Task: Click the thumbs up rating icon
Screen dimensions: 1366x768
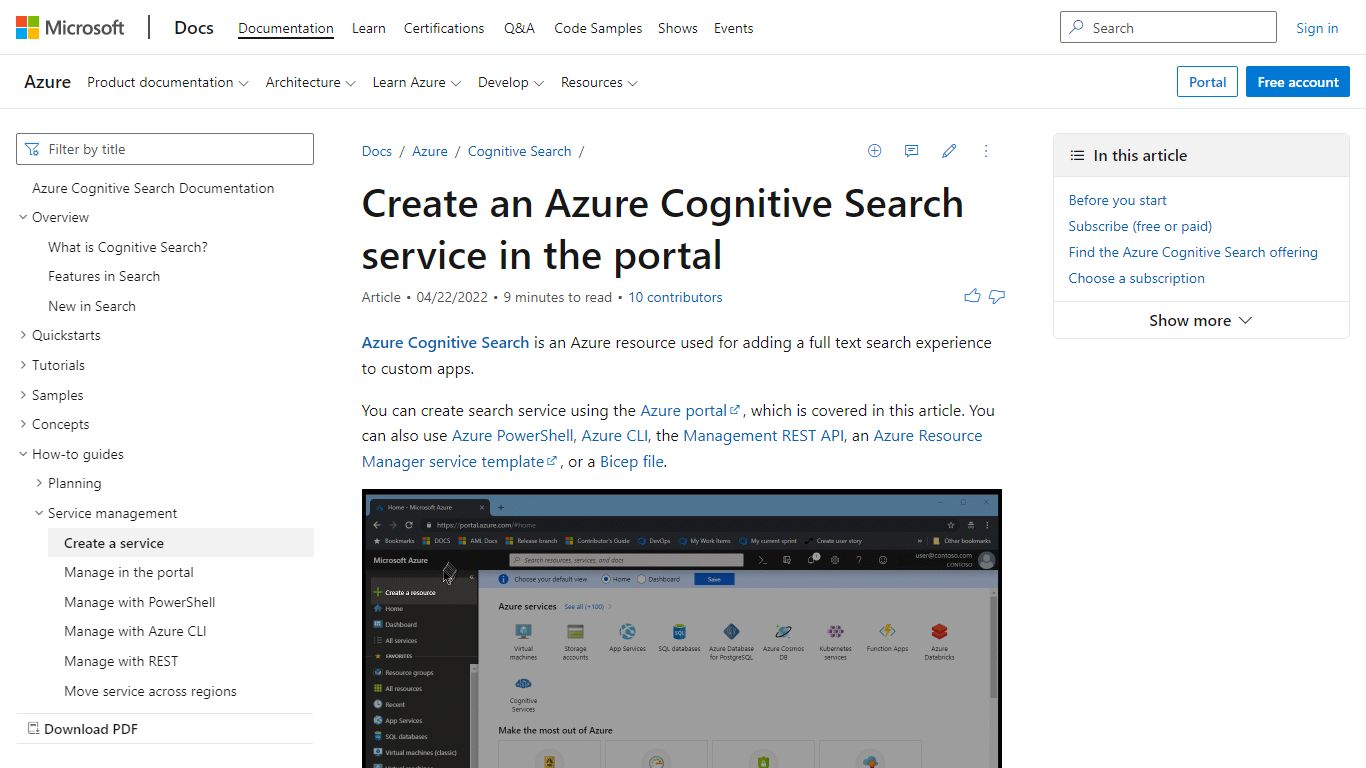Action: point(972,296)
